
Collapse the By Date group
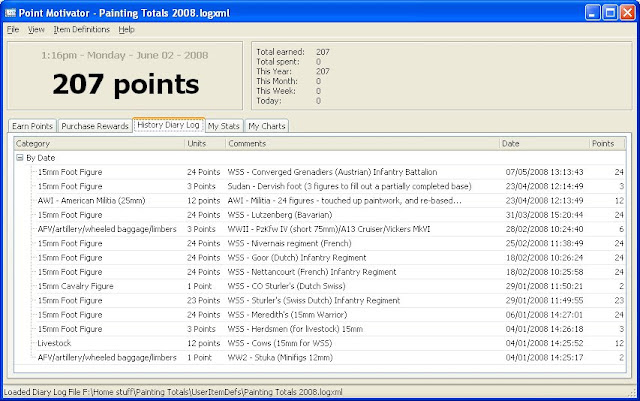[20, 158]
